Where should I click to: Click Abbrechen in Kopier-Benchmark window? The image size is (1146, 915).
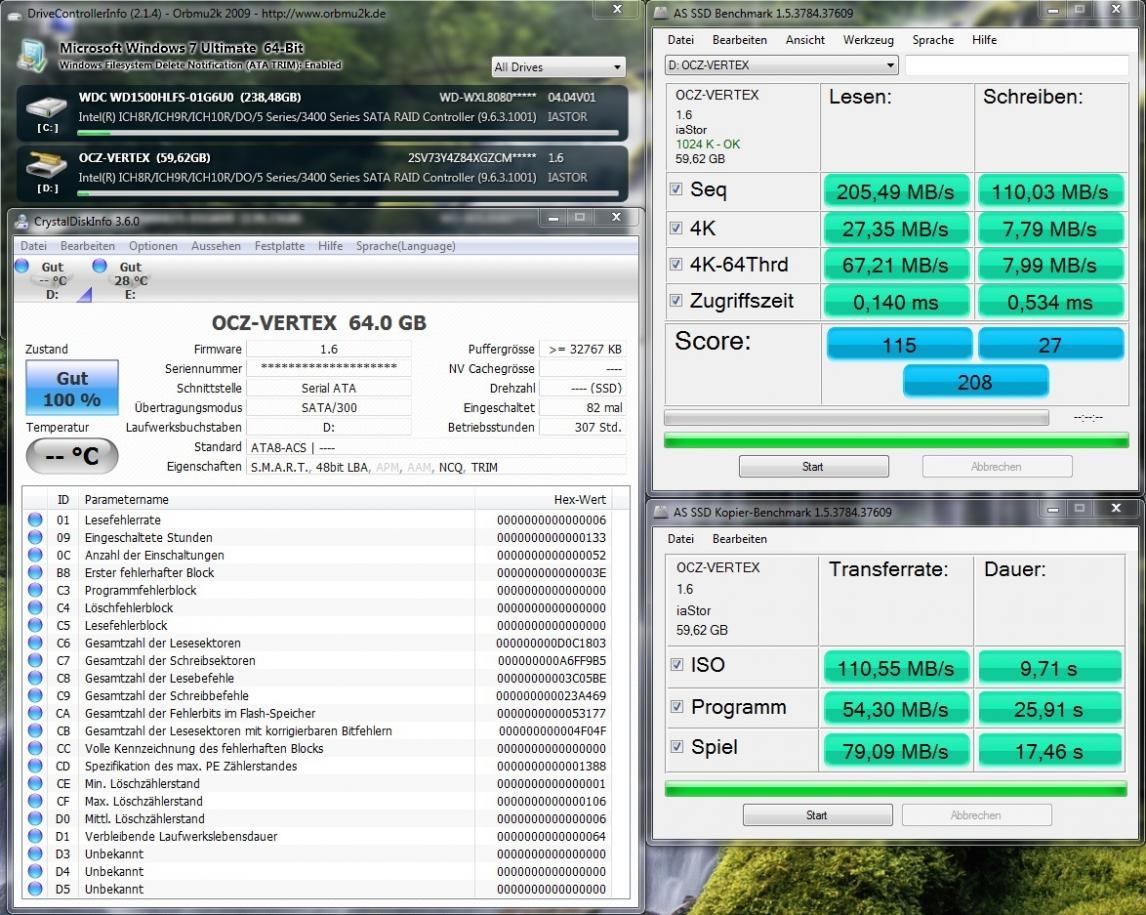coord(976,815)
